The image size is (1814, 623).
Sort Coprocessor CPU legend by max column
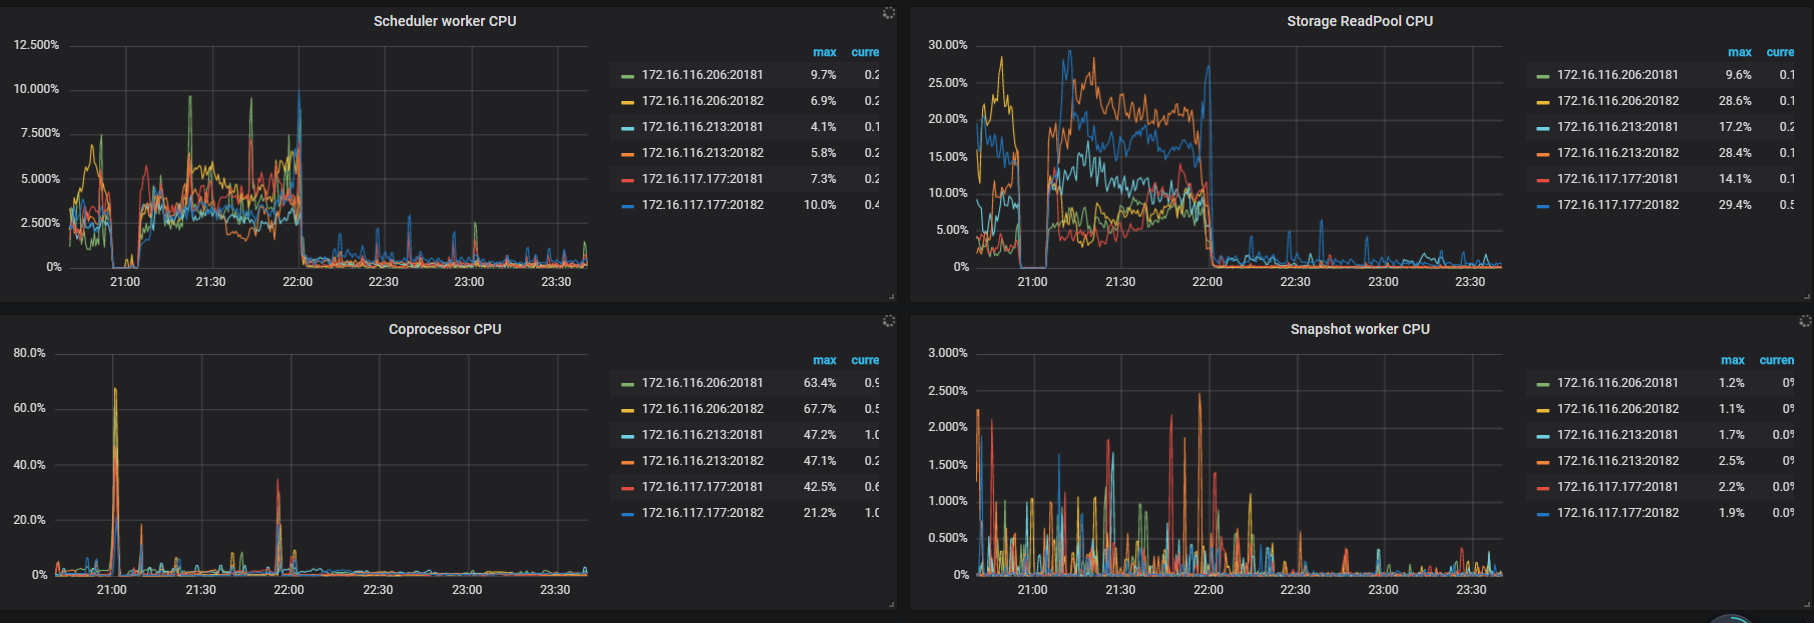click(824, 360)
